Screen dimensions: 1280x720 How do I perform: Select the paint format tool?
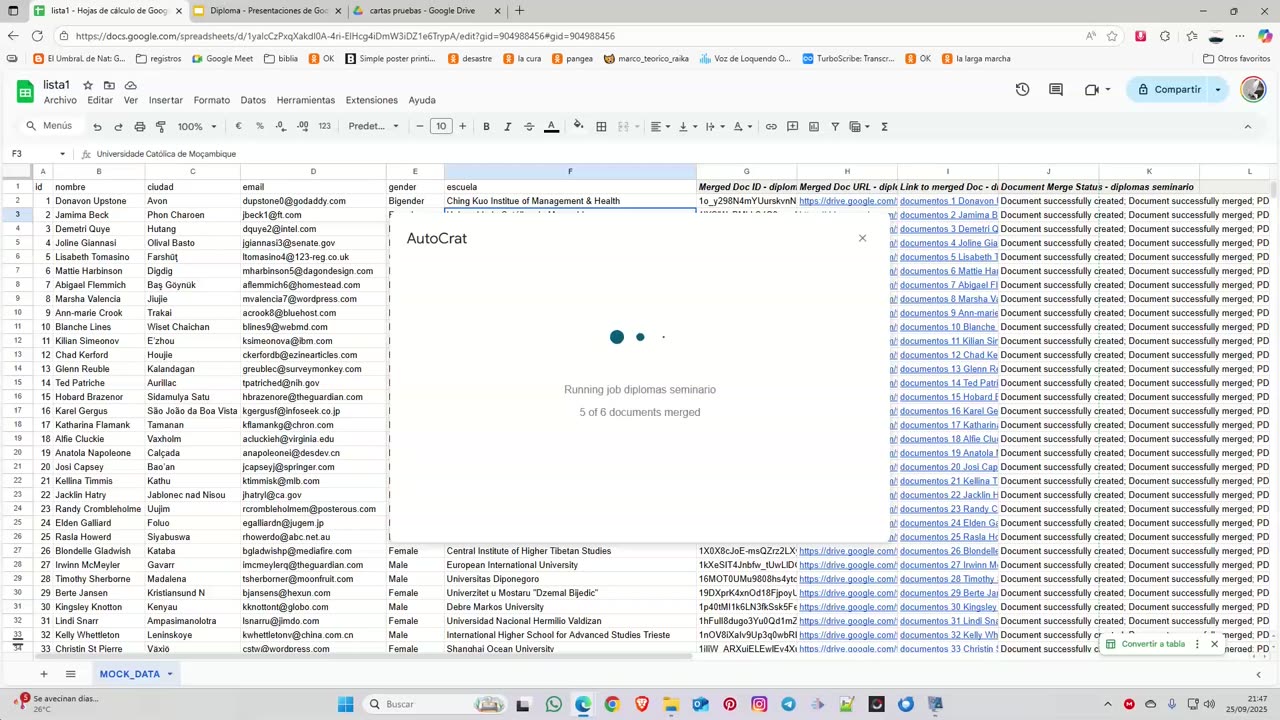pyautogui.click(x=161, y=127)
